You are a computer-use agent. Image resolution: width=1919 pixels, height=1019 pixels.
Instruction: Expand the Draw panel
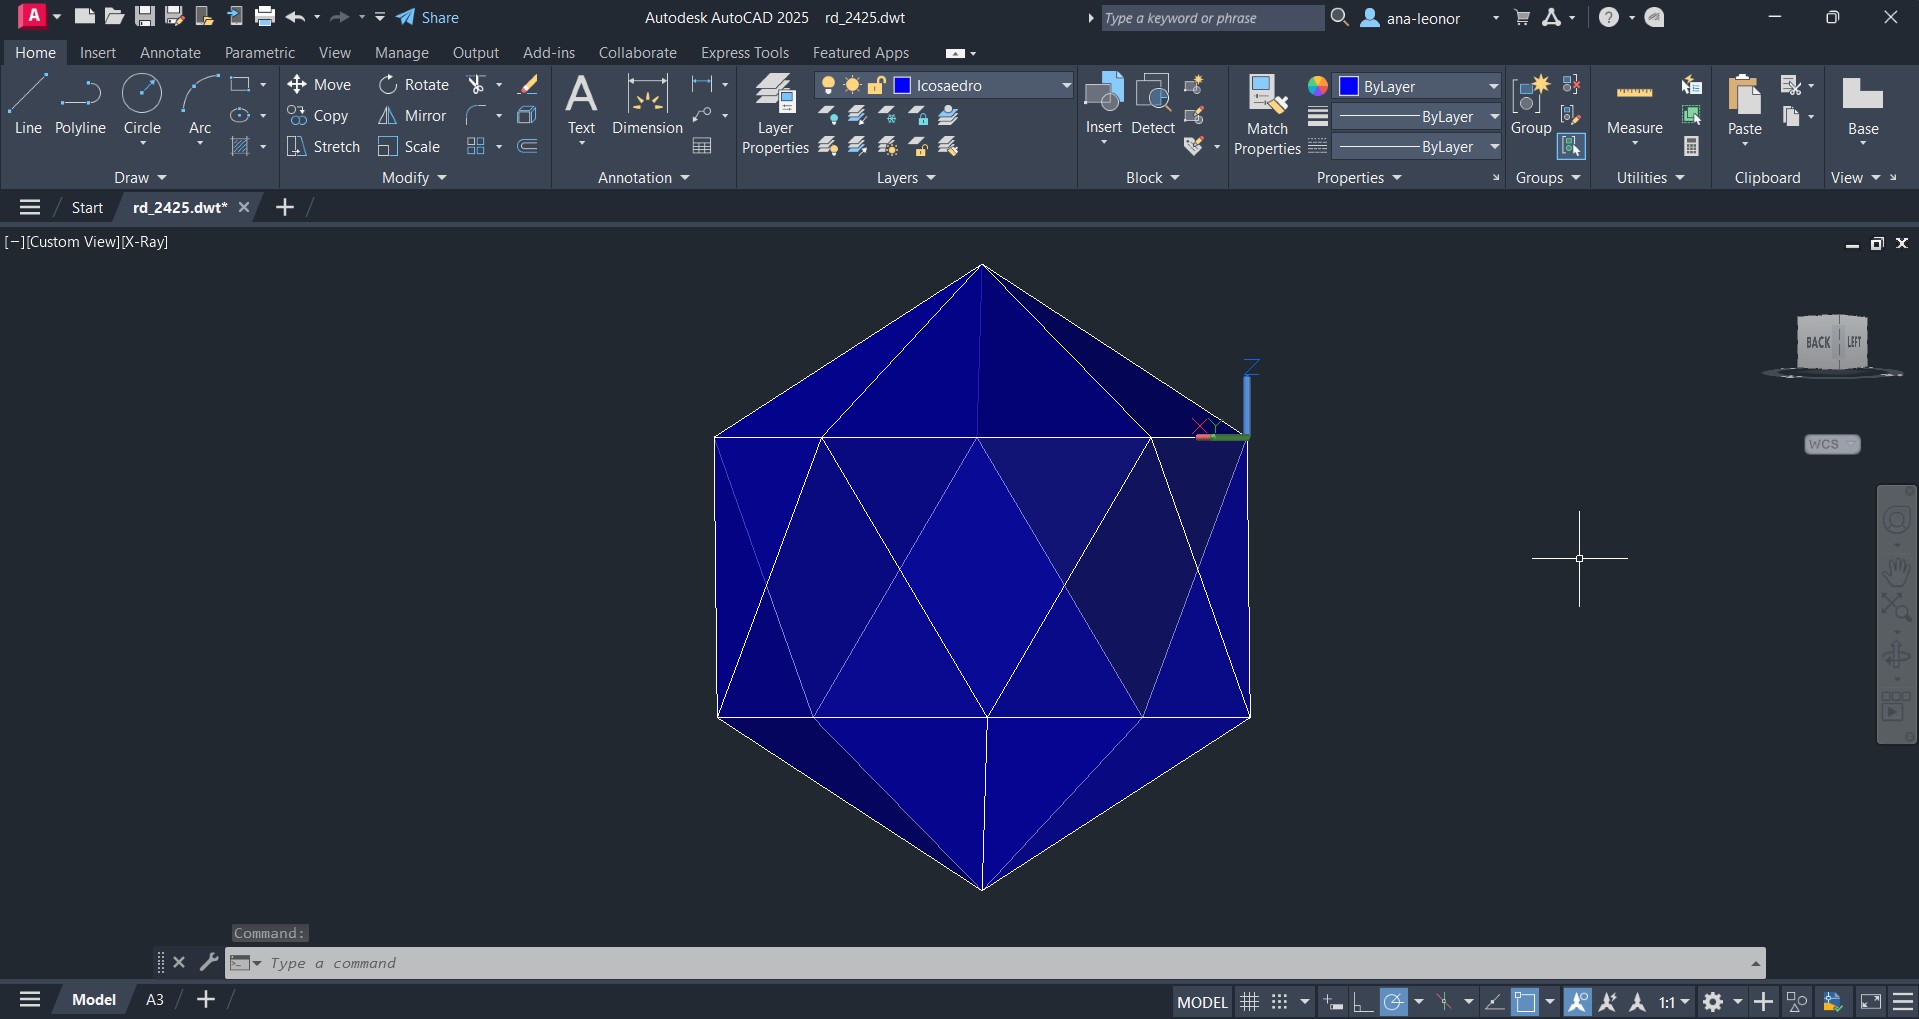click(140, 177)
